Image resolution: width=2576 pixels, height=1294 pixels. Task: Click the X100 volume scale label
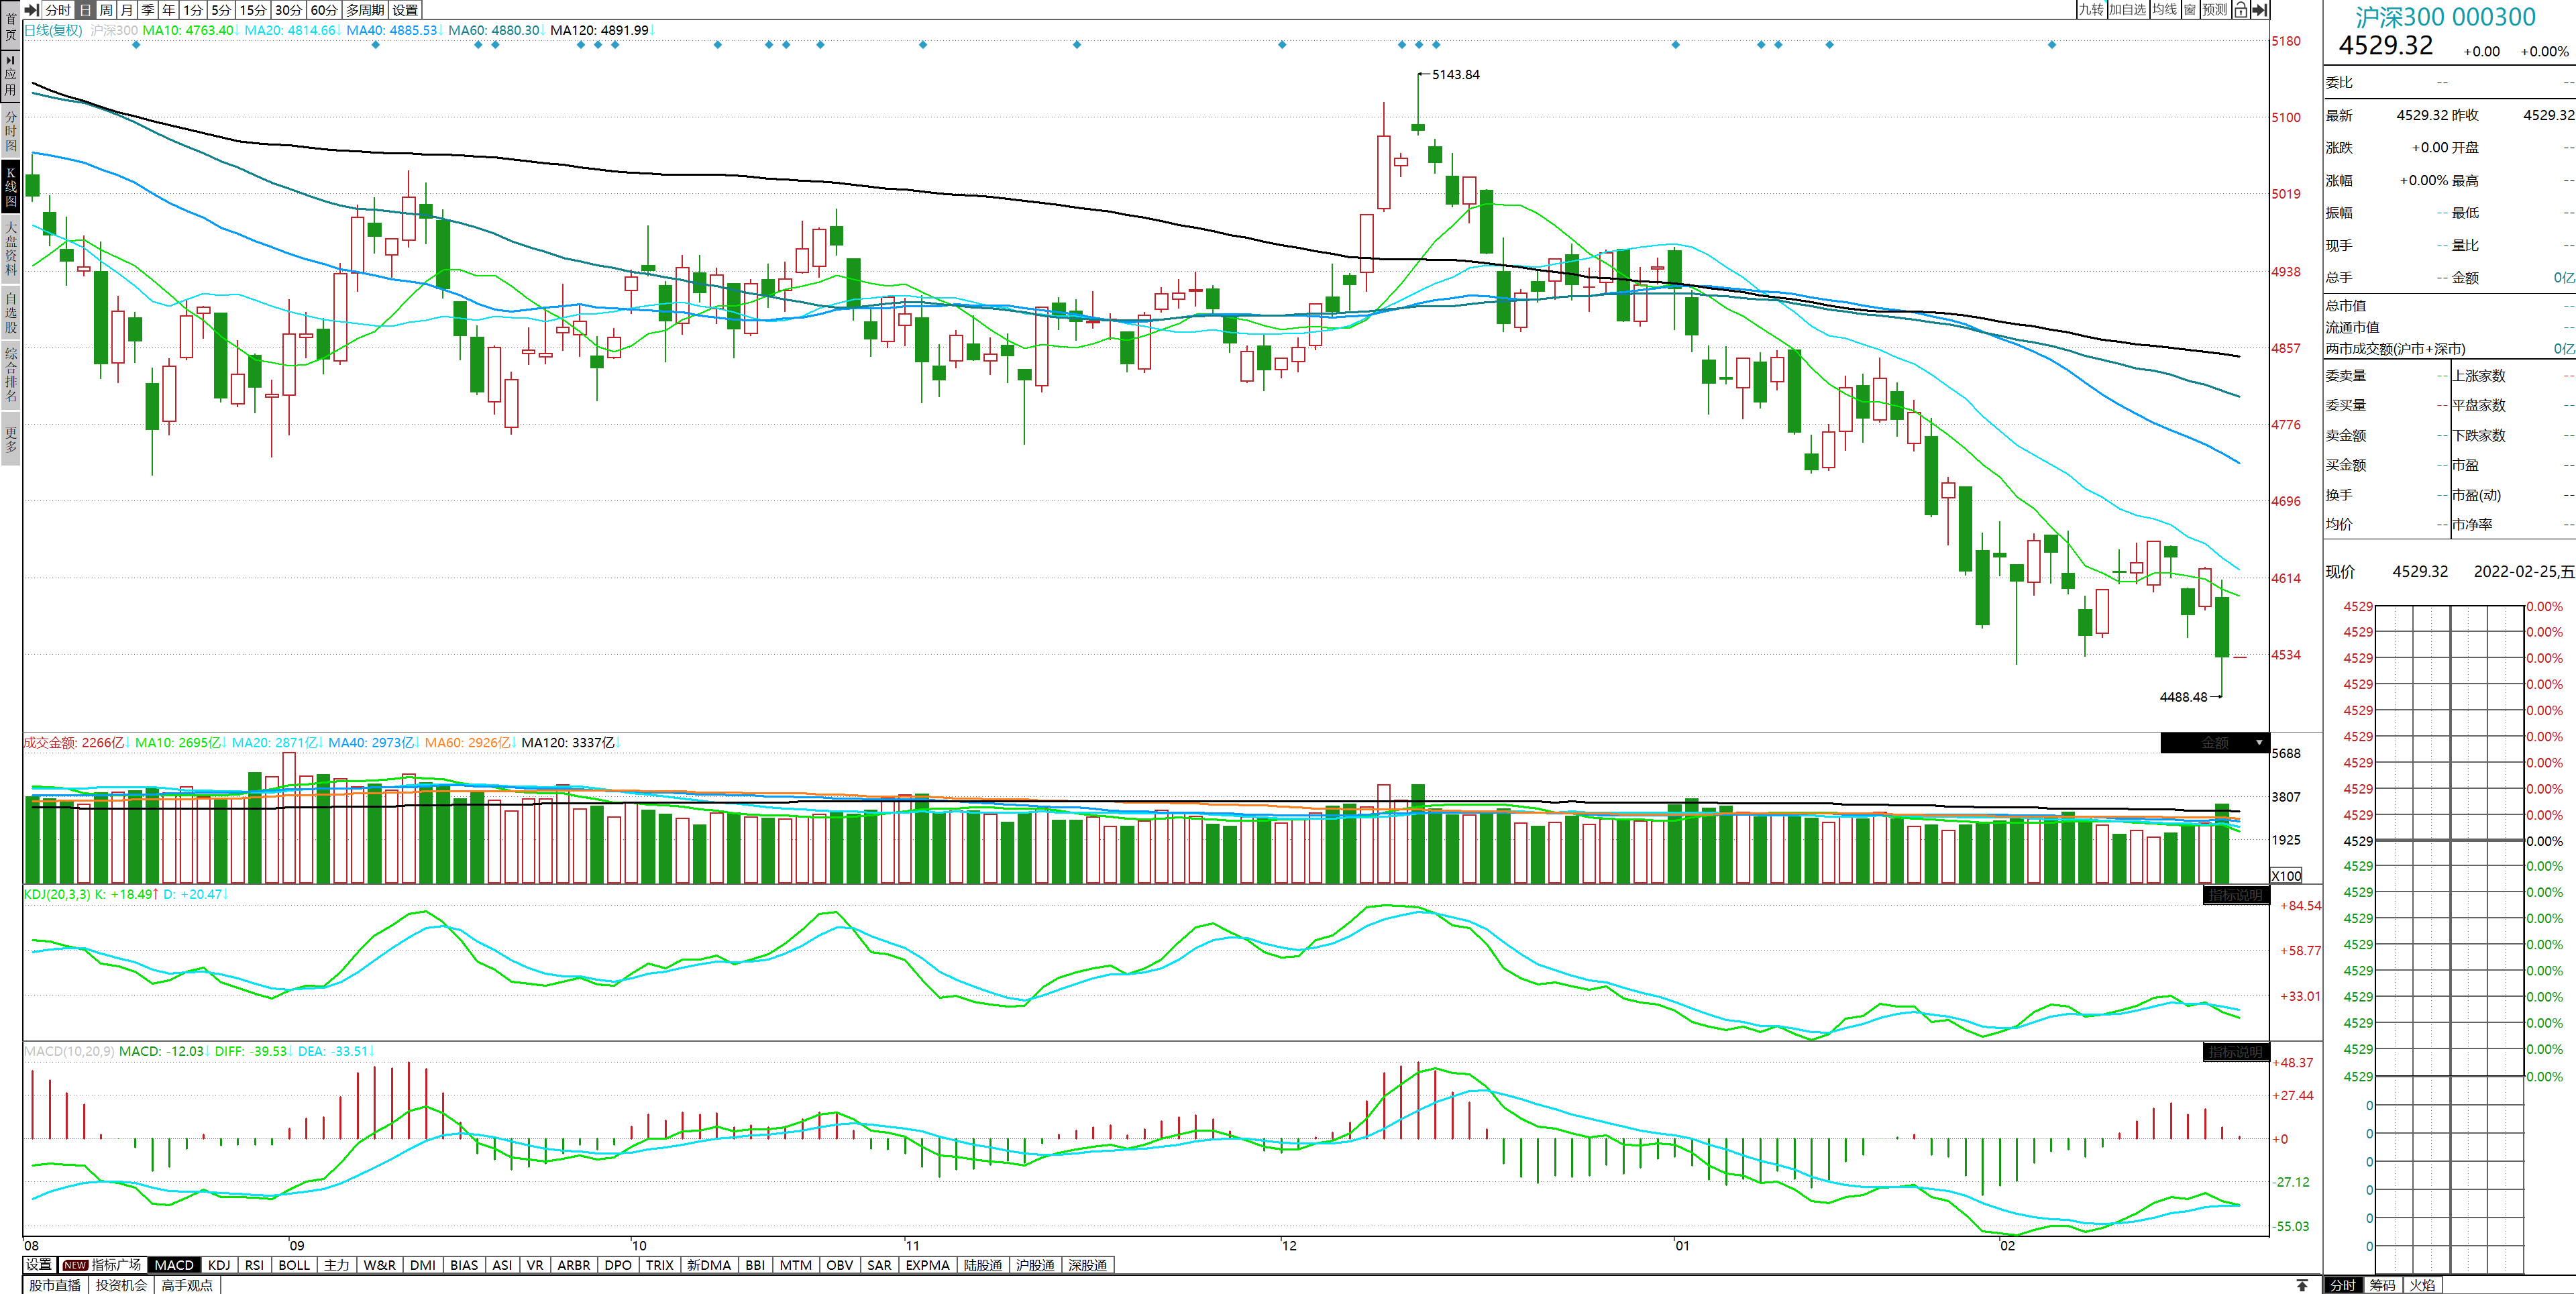[2286, 875]
